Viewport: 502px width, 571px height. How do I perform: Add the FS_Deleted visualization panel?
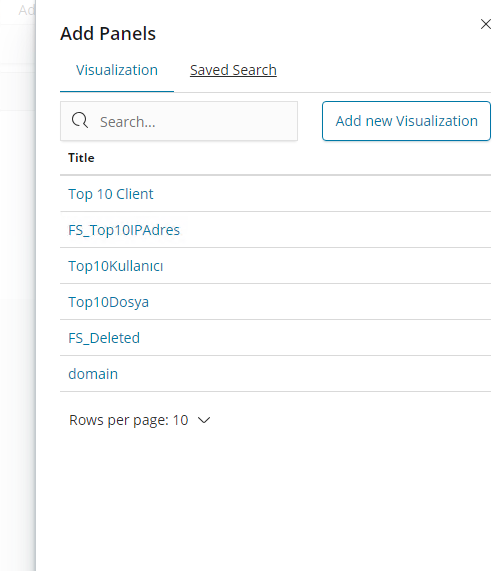point(104,338)
